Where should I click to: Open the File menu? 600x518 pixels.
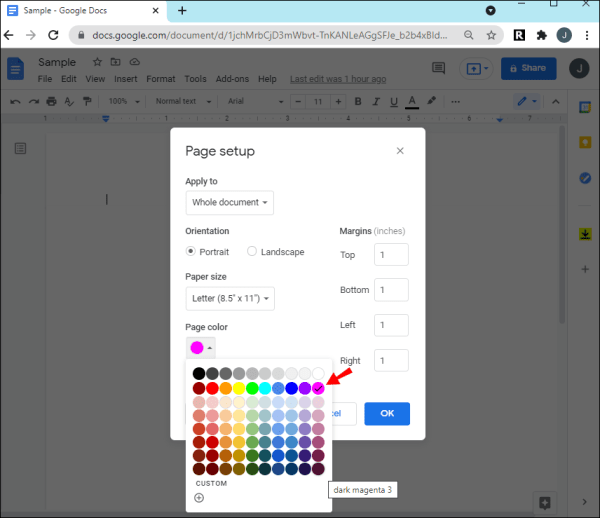tap(45, 79)
